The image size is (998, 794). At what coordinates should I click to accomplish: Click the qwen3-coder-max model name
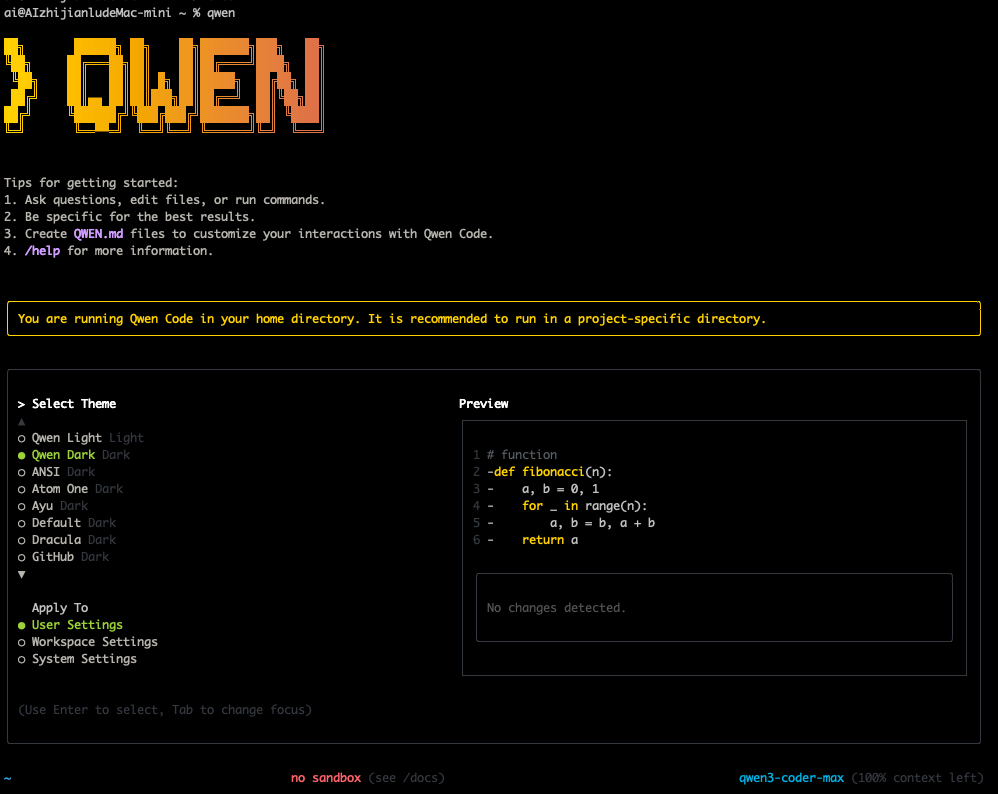pos(791,777)
